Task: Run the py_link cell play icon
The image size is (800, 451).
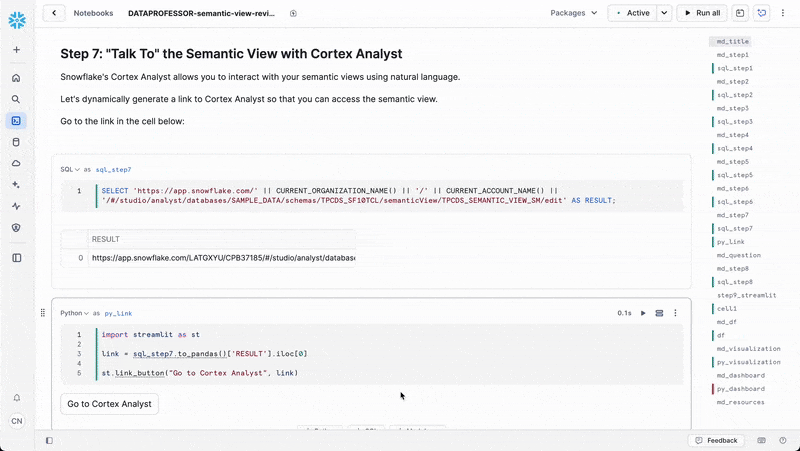Action: click(x=643, y=313)
